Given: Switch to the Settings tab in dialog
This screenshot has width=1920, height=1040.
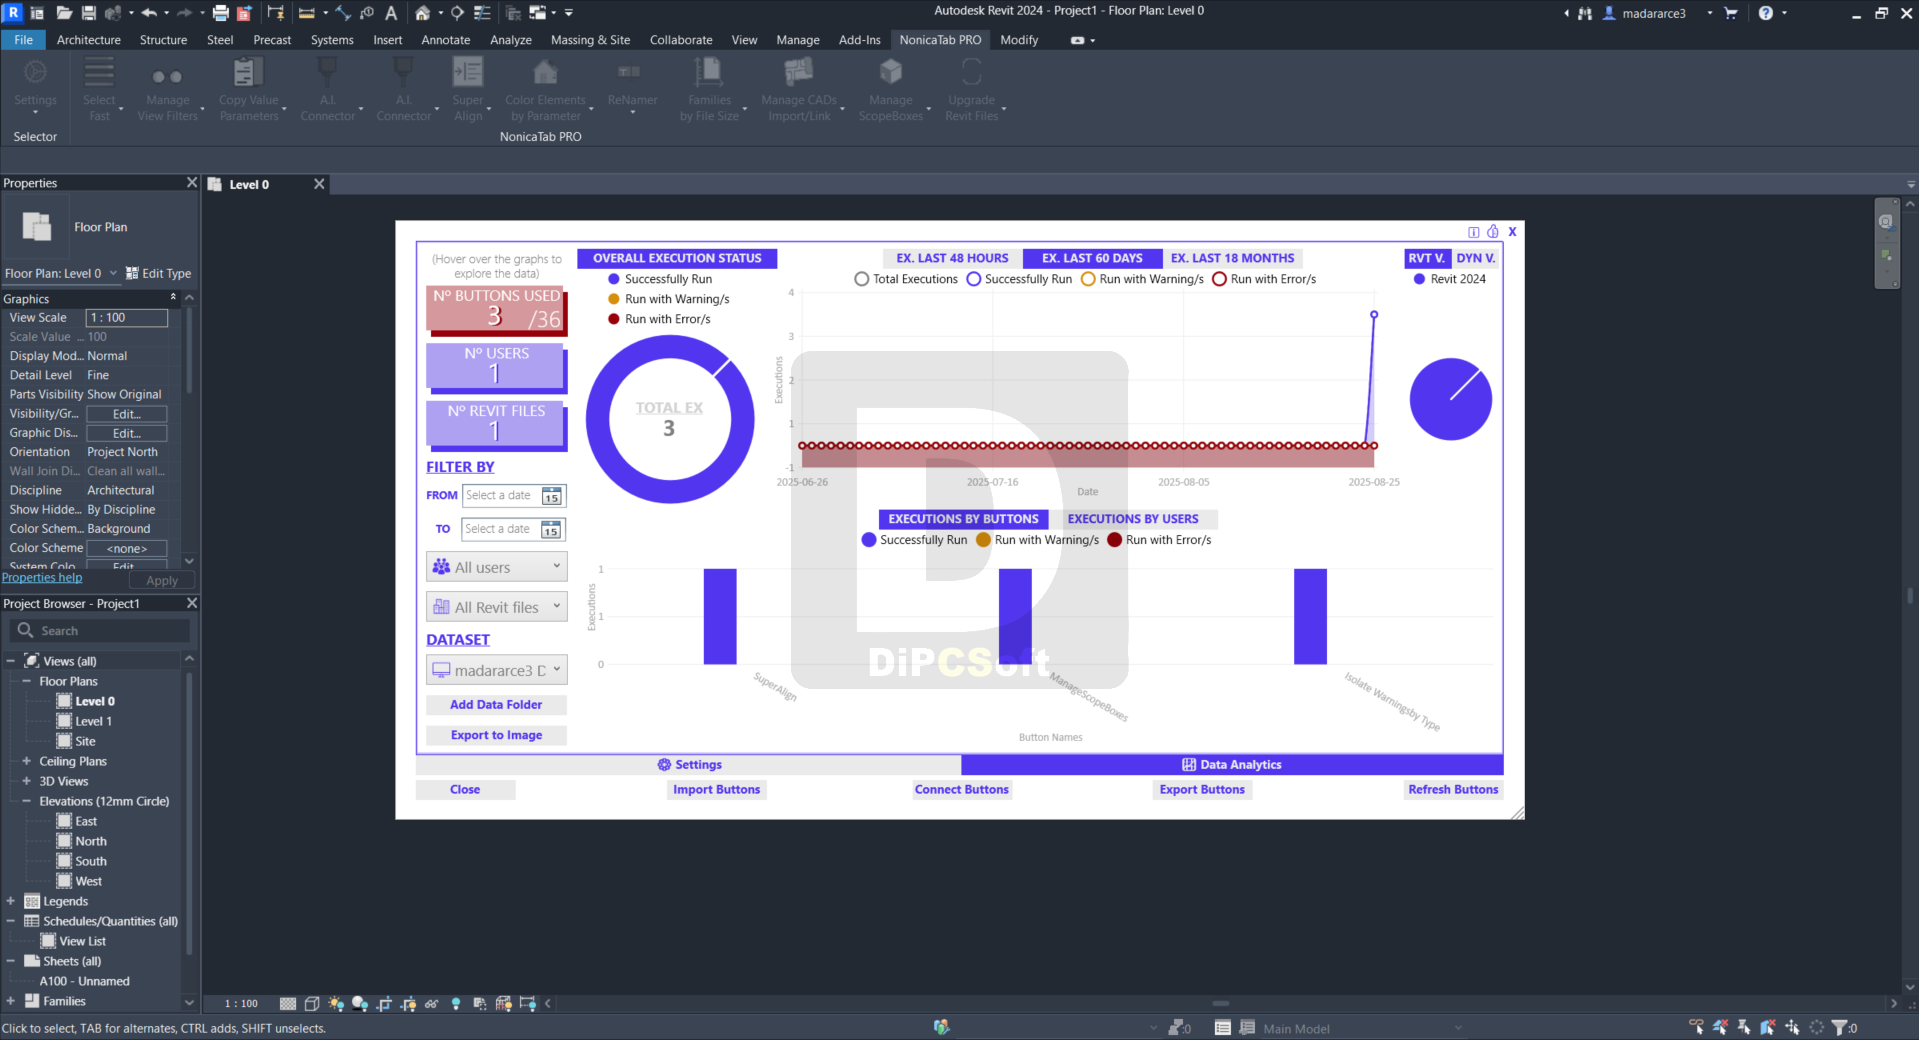Looking at the screenshot, I should 689,765.
